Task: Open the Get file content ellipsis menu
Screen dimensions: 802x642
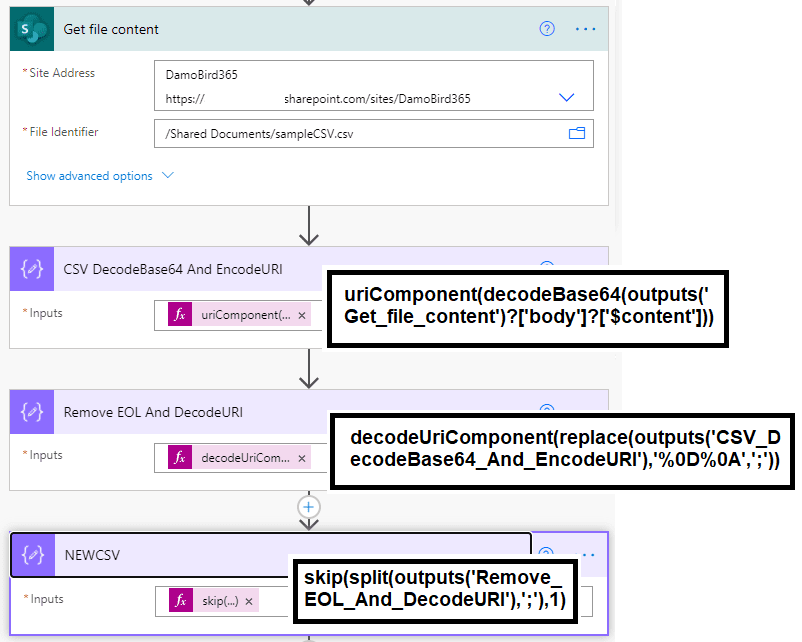Action: point(585,29)
